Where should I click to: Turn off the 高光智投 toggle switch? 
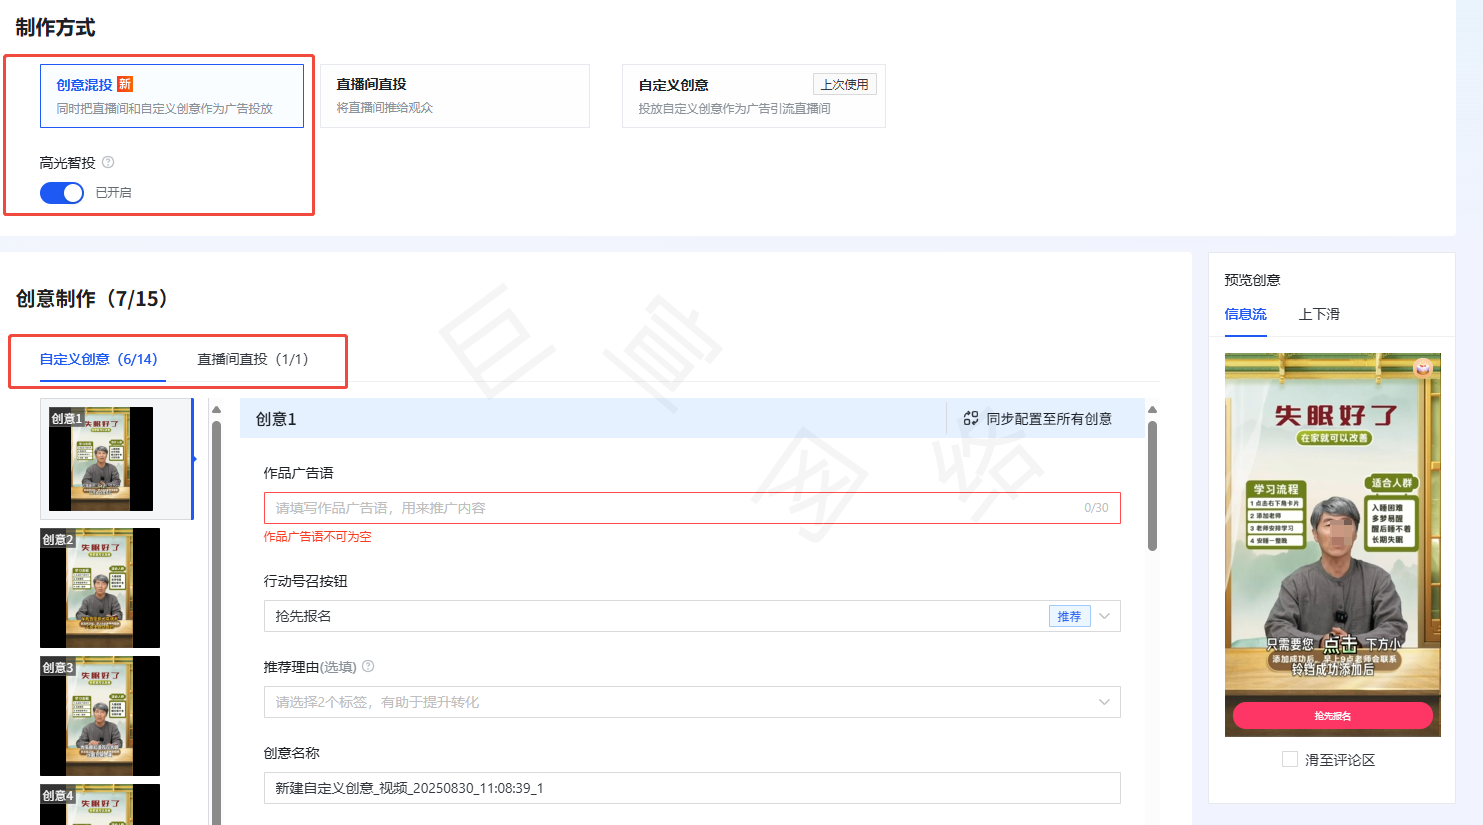click(x=61, y=192)
